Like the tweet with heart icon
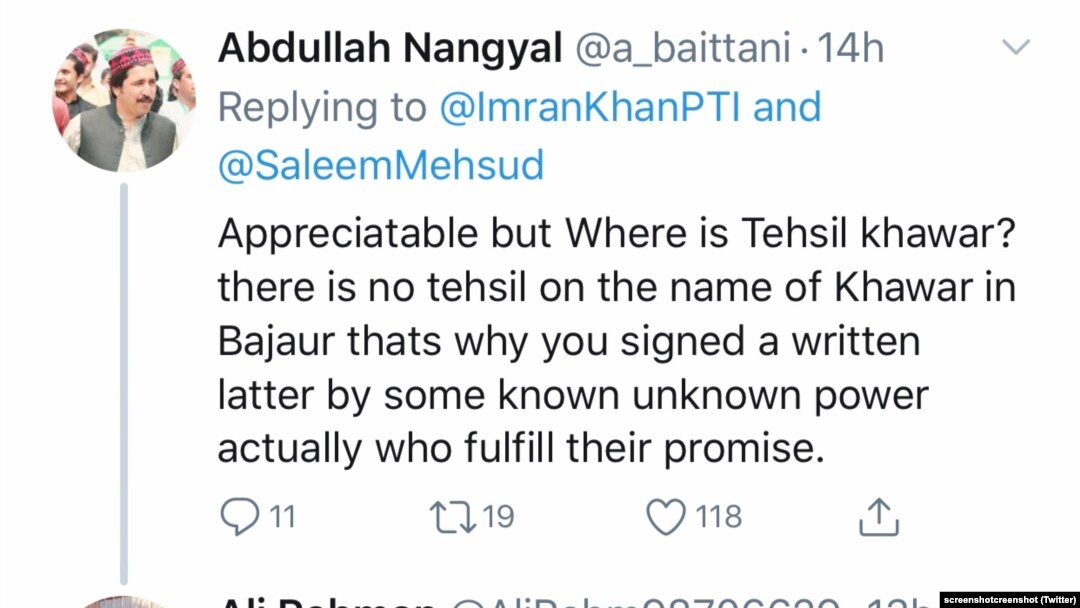Viewport: 1080px width, 608px height. point(666,516)
